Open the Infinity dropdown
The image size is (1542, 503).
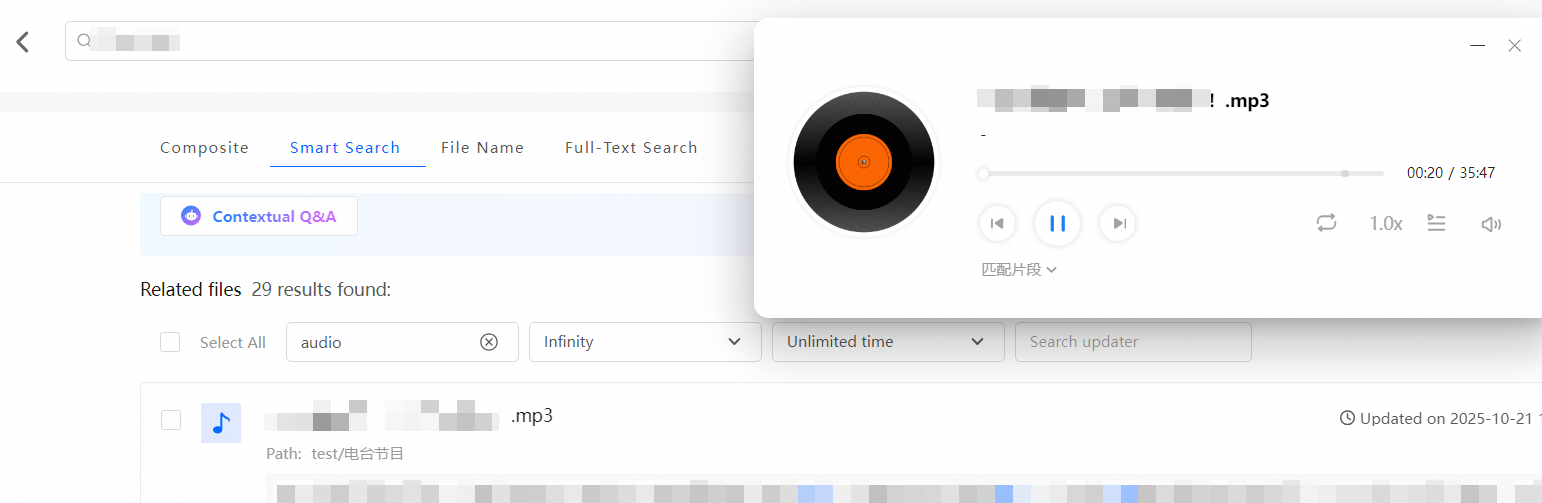(x=645, y=342)
